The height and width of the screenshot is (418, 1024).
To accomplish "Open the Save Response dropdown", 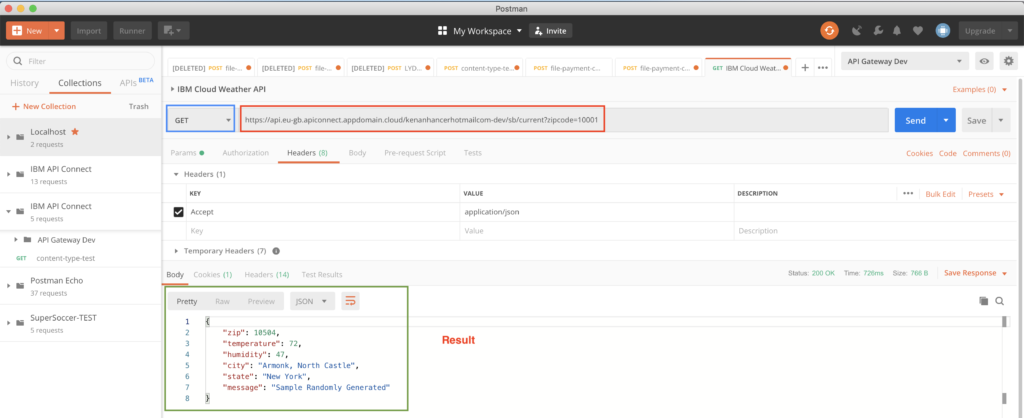I will click(976, 273).
